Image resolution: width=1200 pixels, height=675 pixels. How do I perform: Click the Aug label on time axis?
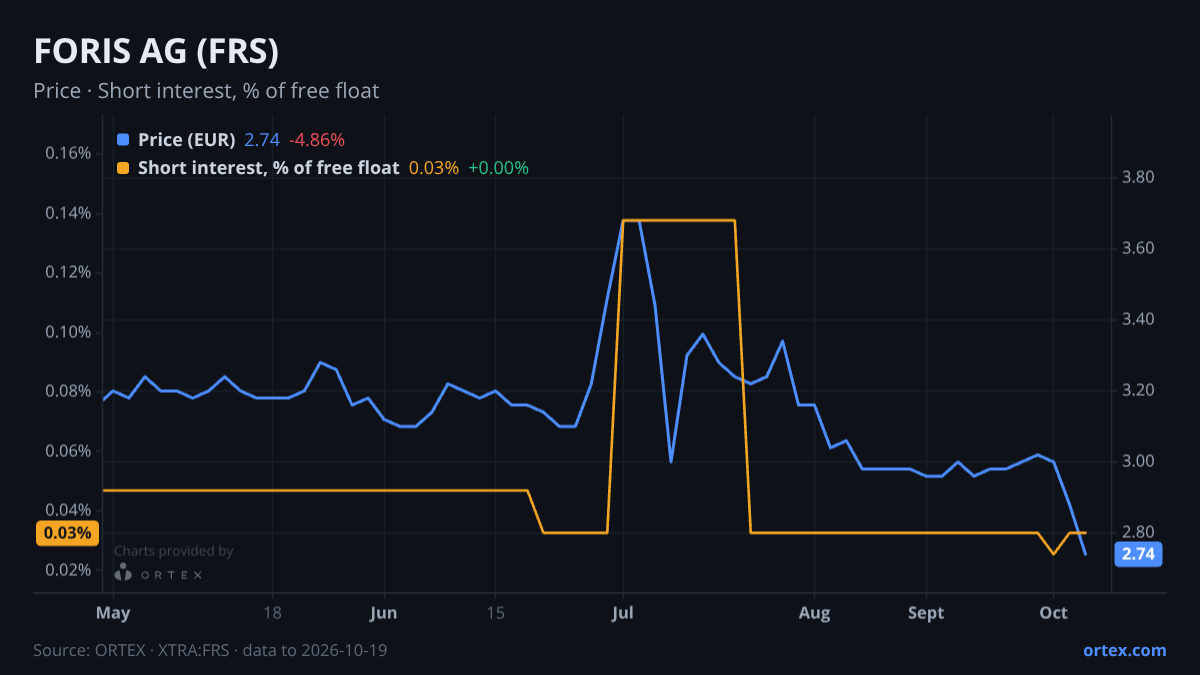click(815, 613)
